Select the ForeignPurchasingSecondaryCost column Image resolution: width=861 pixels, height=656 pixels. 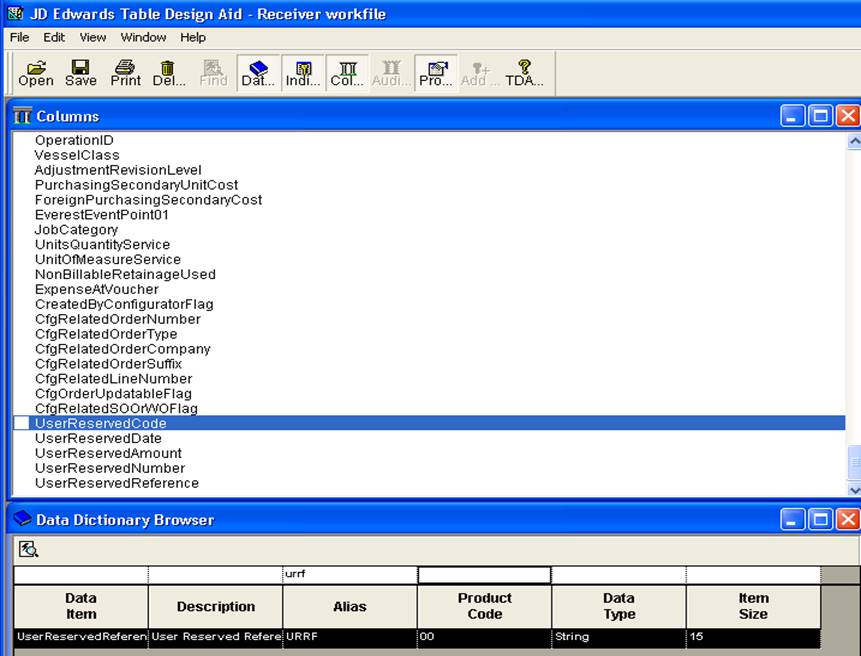click(x=148, y=200)
